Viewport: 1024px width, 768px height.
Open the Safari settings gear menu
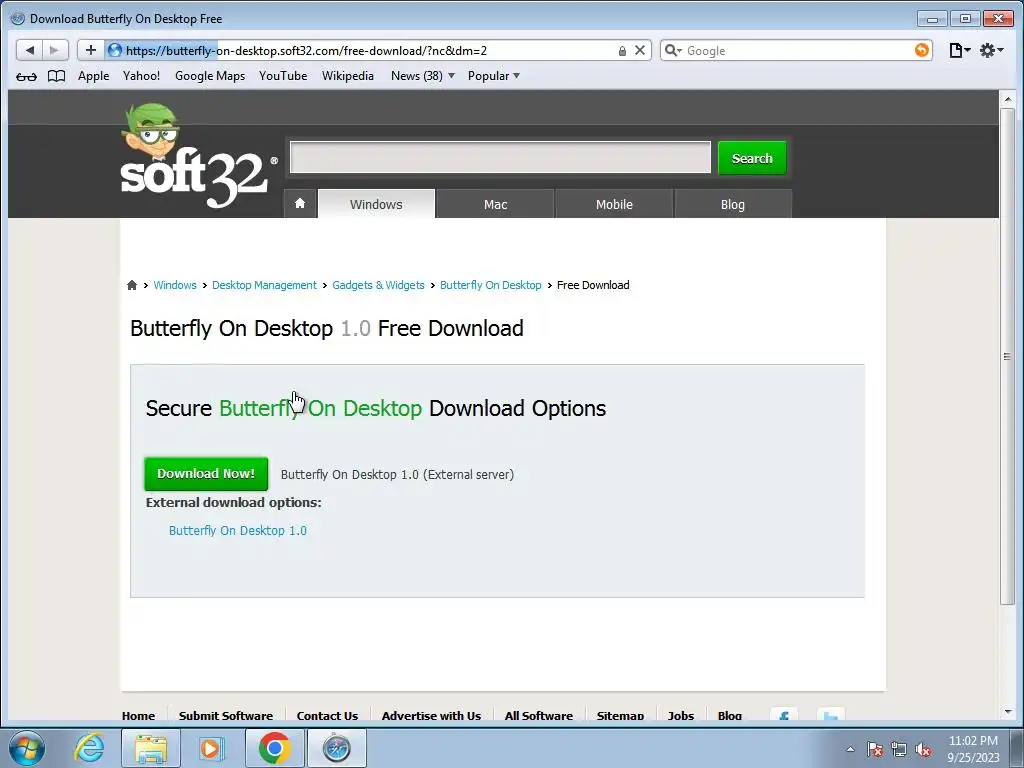991,50
